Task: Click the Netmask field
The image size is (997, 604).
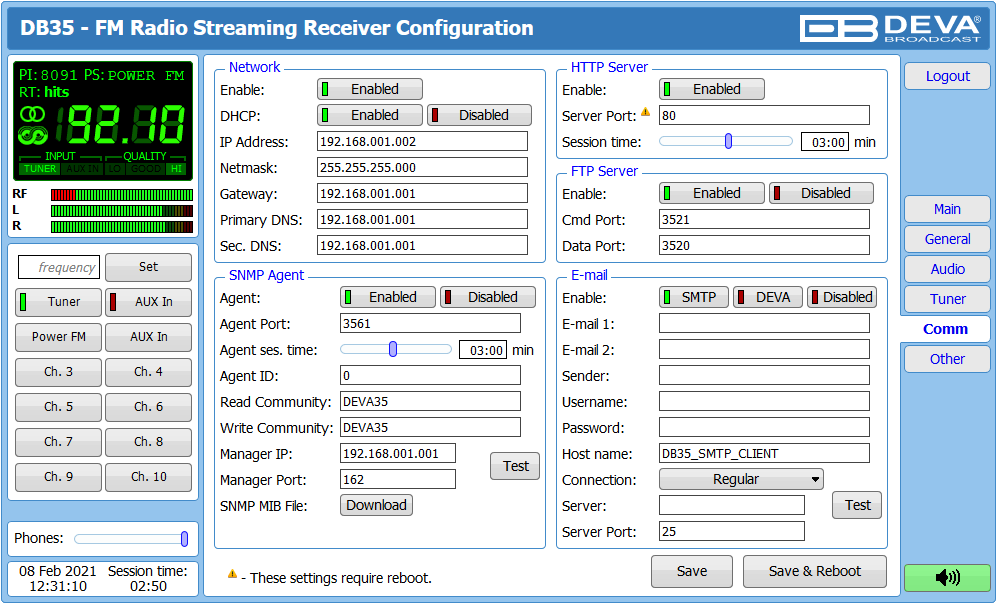Action: click(x=422, y=167)
